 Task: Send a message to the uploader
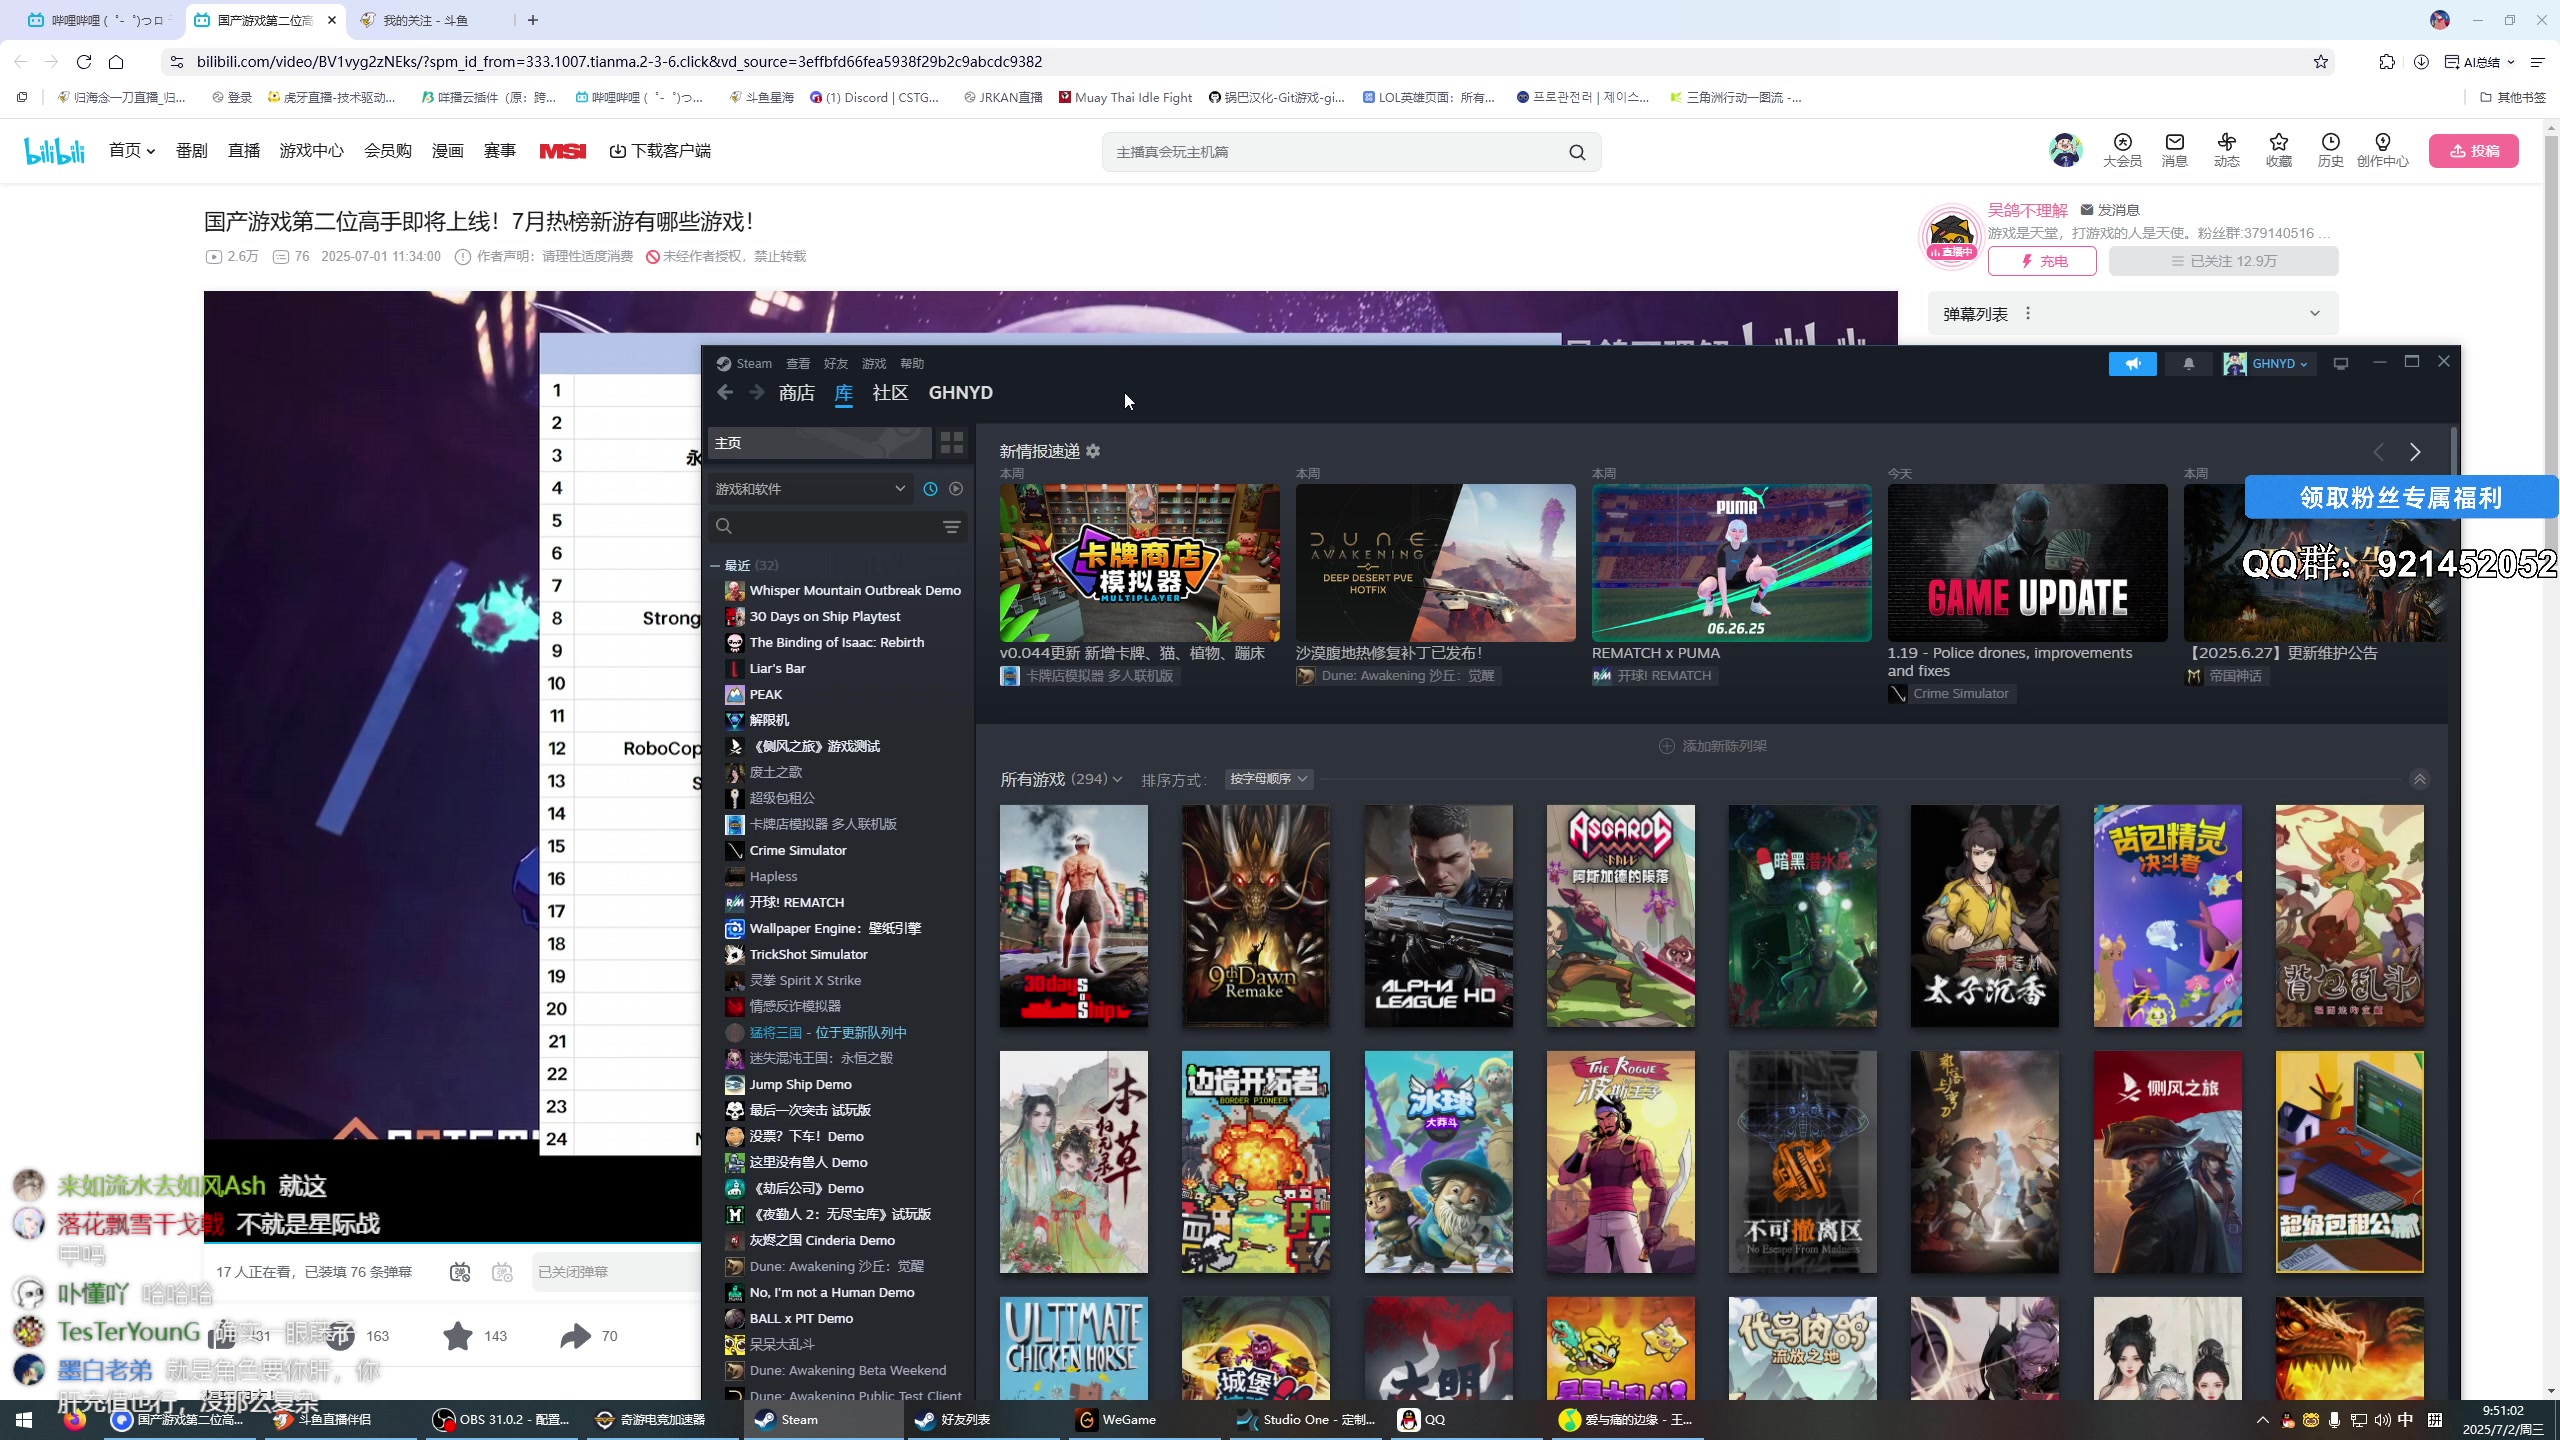coord(2110,210)
